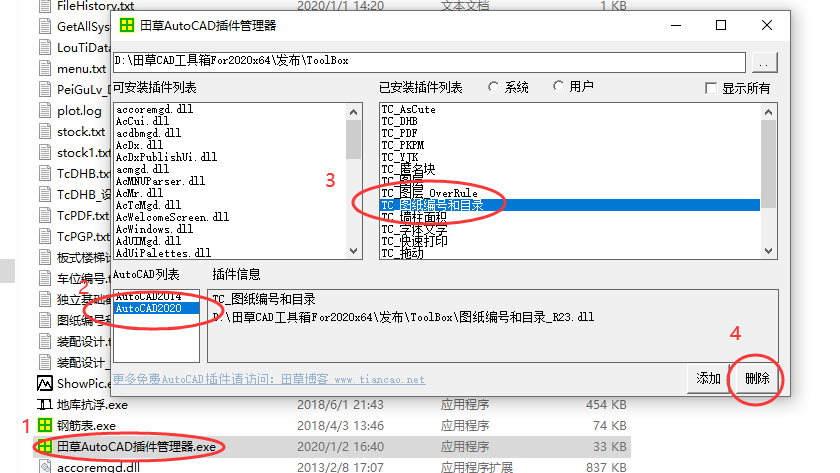Select acmgd.dll in installable plugin list
This screenshot has width=840, height=473.
coord(142,169)
